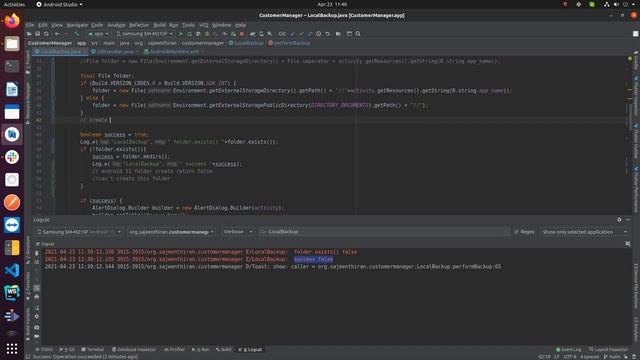This screenshot has height=360, width=640.
Task: Click the CustomerManager breadcrumb
Action: click(x=50, y=43)
